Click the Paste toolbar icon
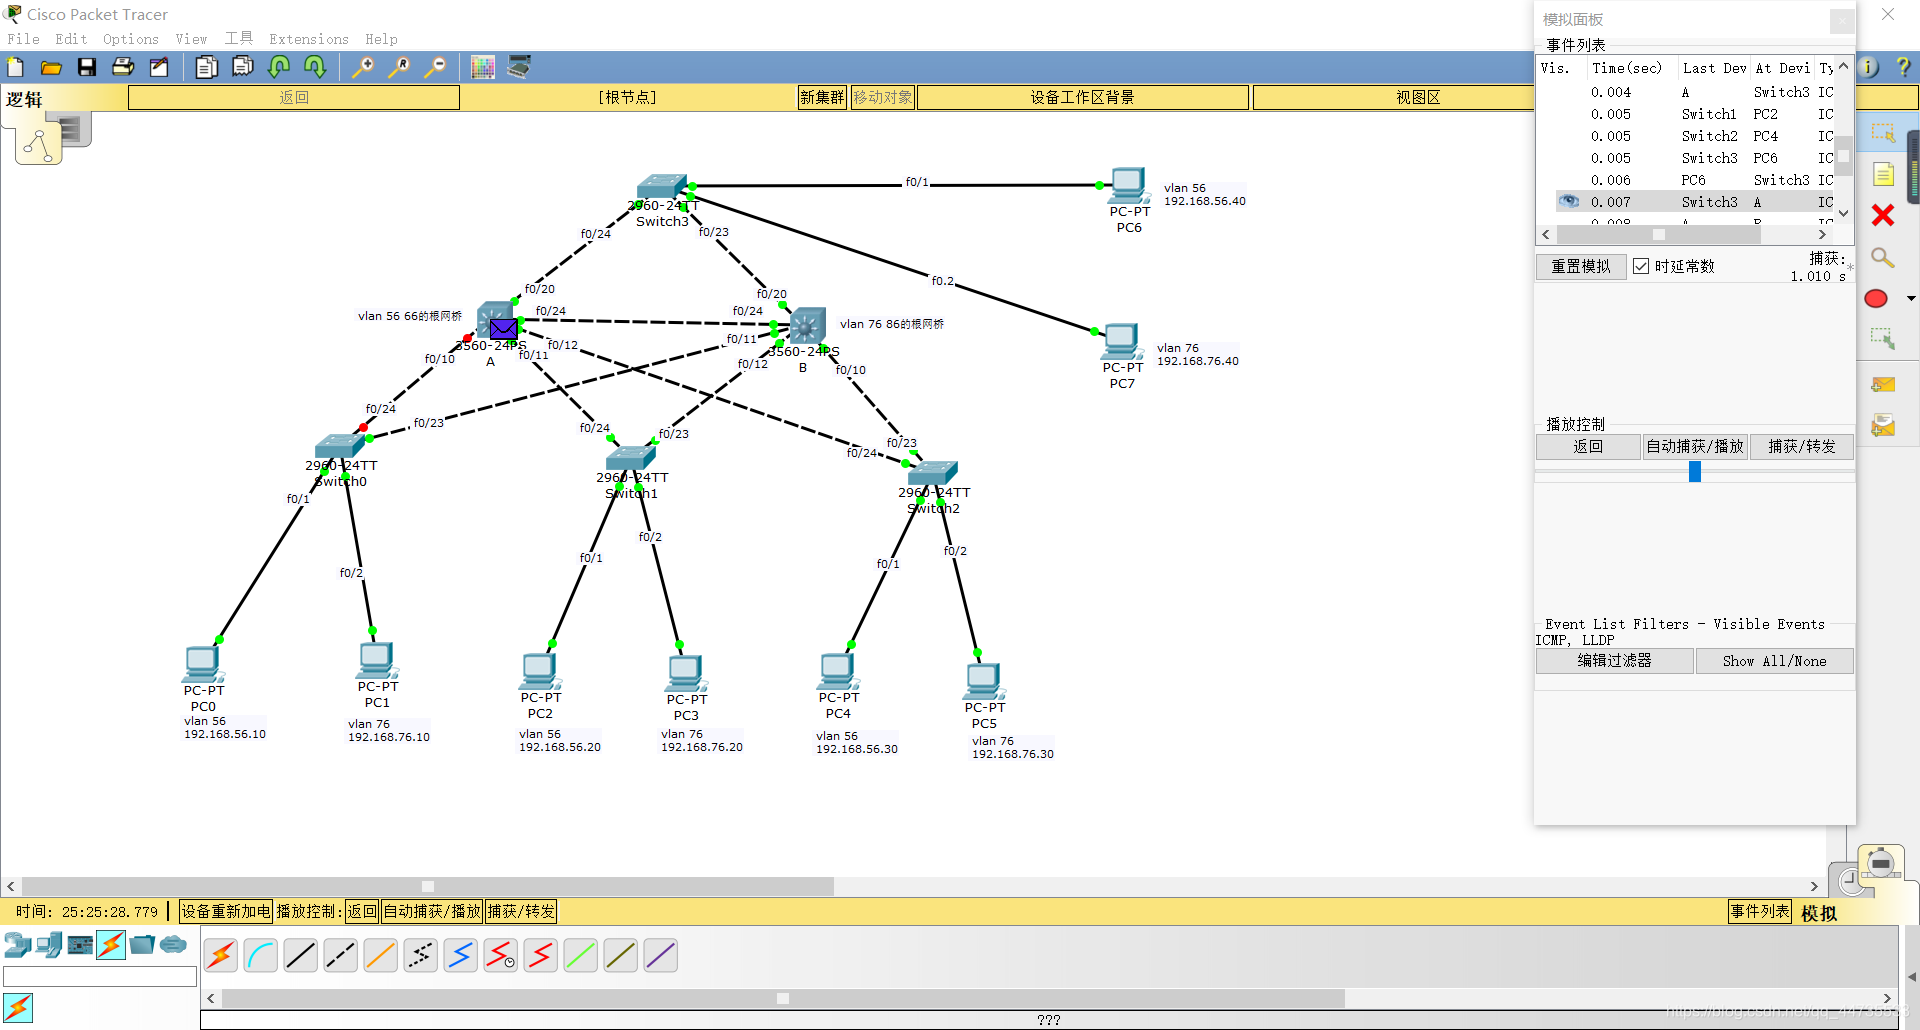The width and height of the screenshot is (1920, 1030). [243, 67]
